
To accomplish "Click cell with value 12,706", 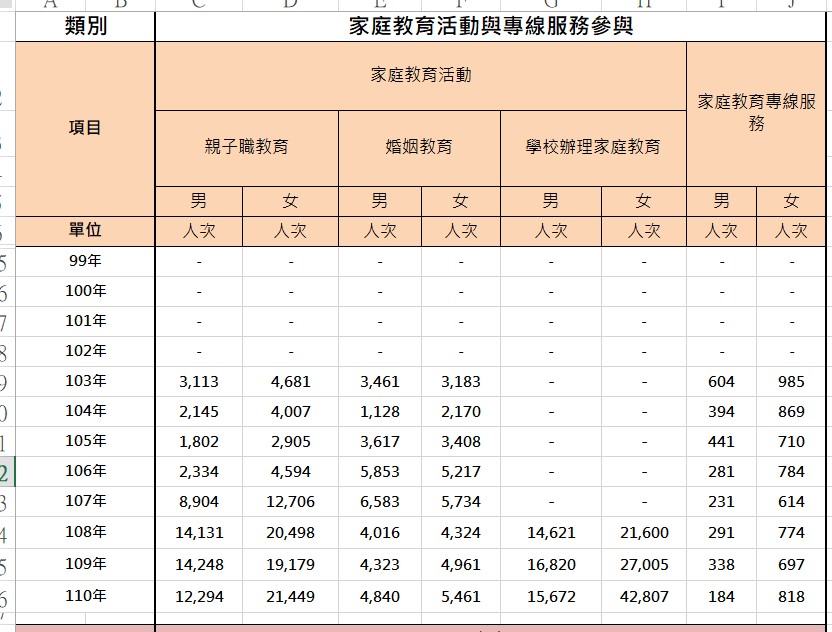I will pos(290,501).
